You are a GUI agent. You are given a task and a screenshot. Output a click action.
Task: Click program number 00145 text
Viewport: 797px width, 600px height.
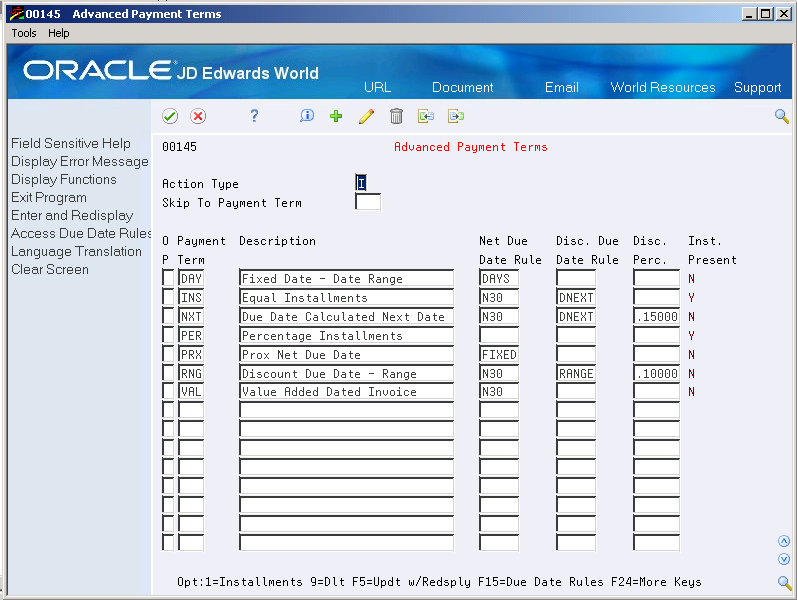[179, 147]
